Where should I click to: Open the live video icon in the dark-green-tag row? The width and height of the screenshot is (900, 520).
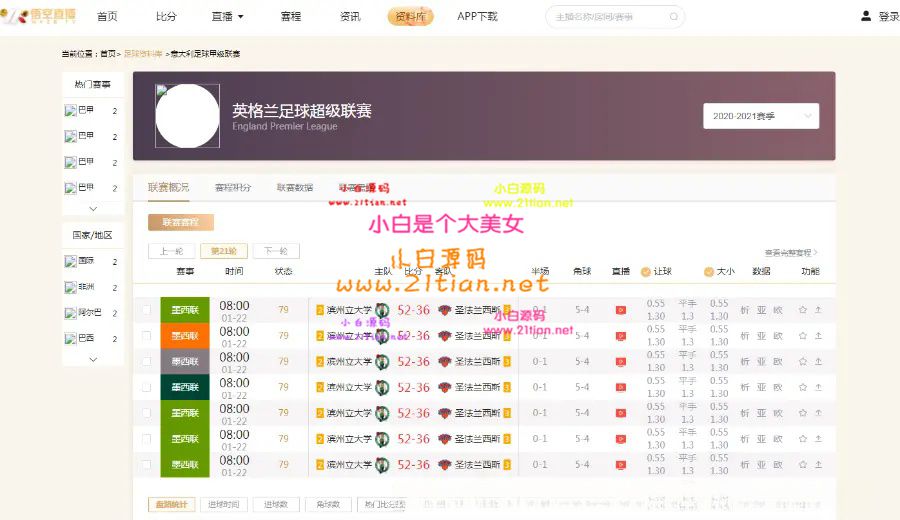pos(620,387)
